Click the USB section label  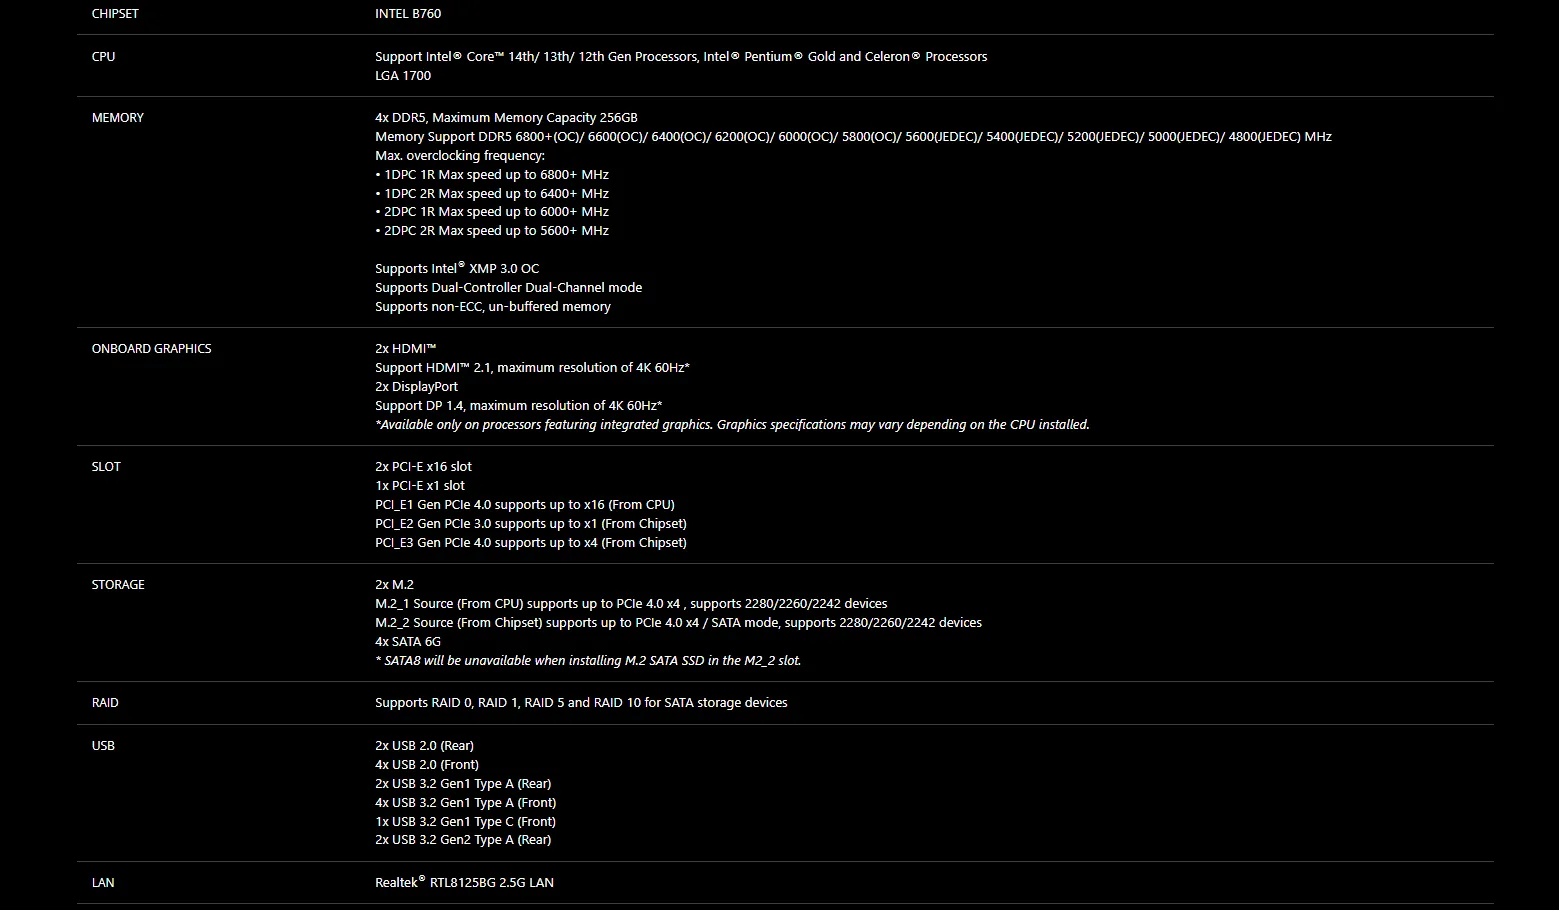(103, 746)
